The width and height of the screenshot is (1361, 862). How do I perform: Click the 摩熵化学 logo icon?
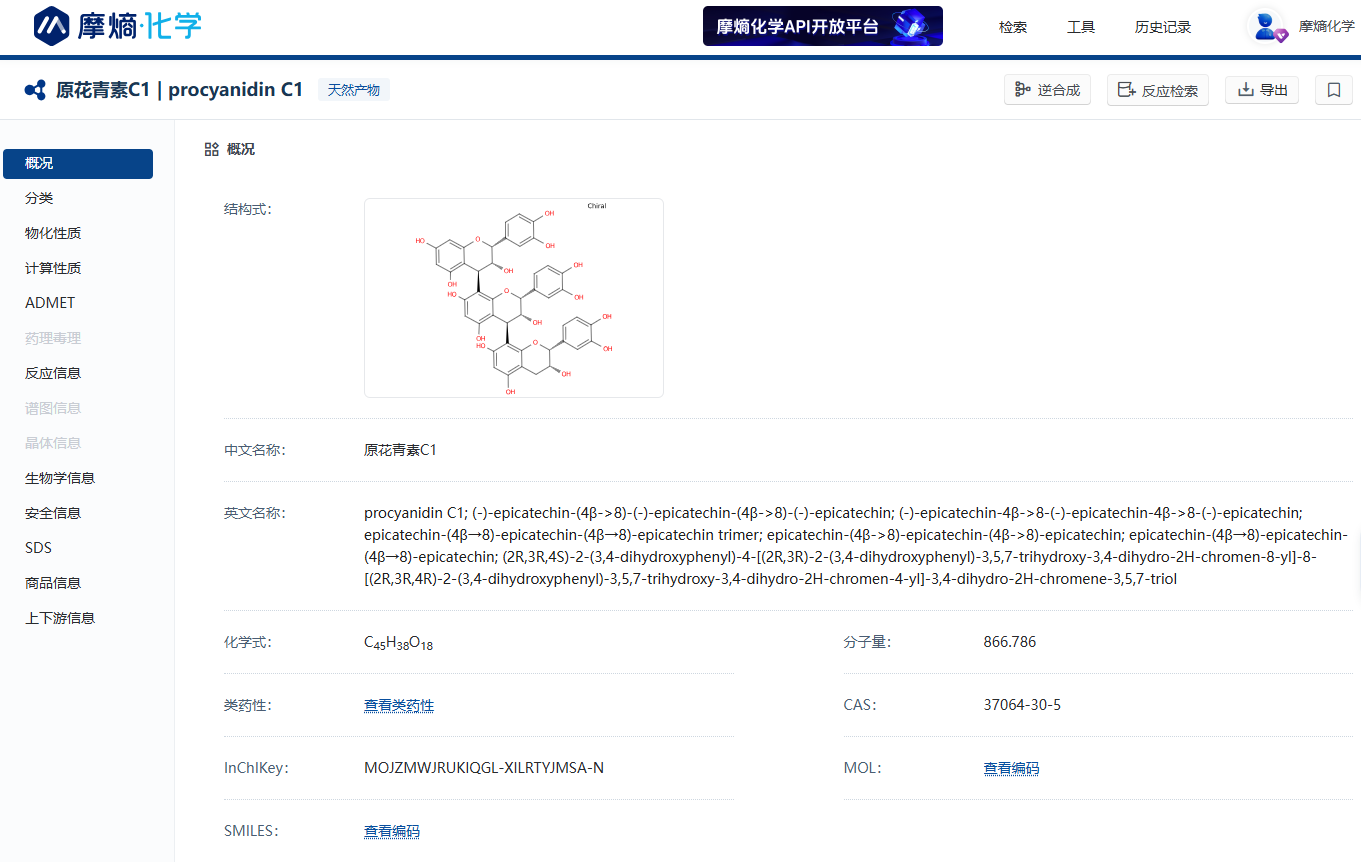(x=52, y=26)
